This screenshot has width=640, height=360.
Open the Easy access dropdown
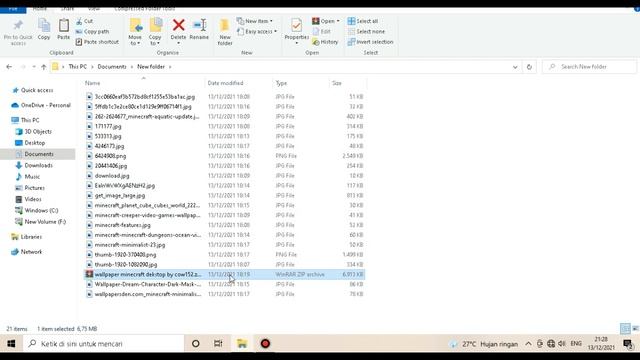click(257, 31)
